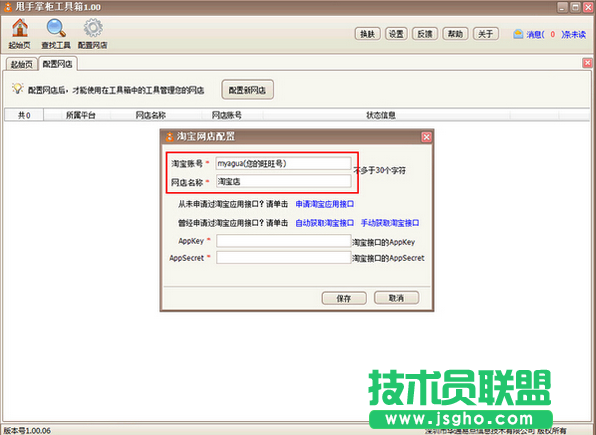Open 设置 settings button
The width and height of the screenshot is (596, 435).
pos(396,34)
